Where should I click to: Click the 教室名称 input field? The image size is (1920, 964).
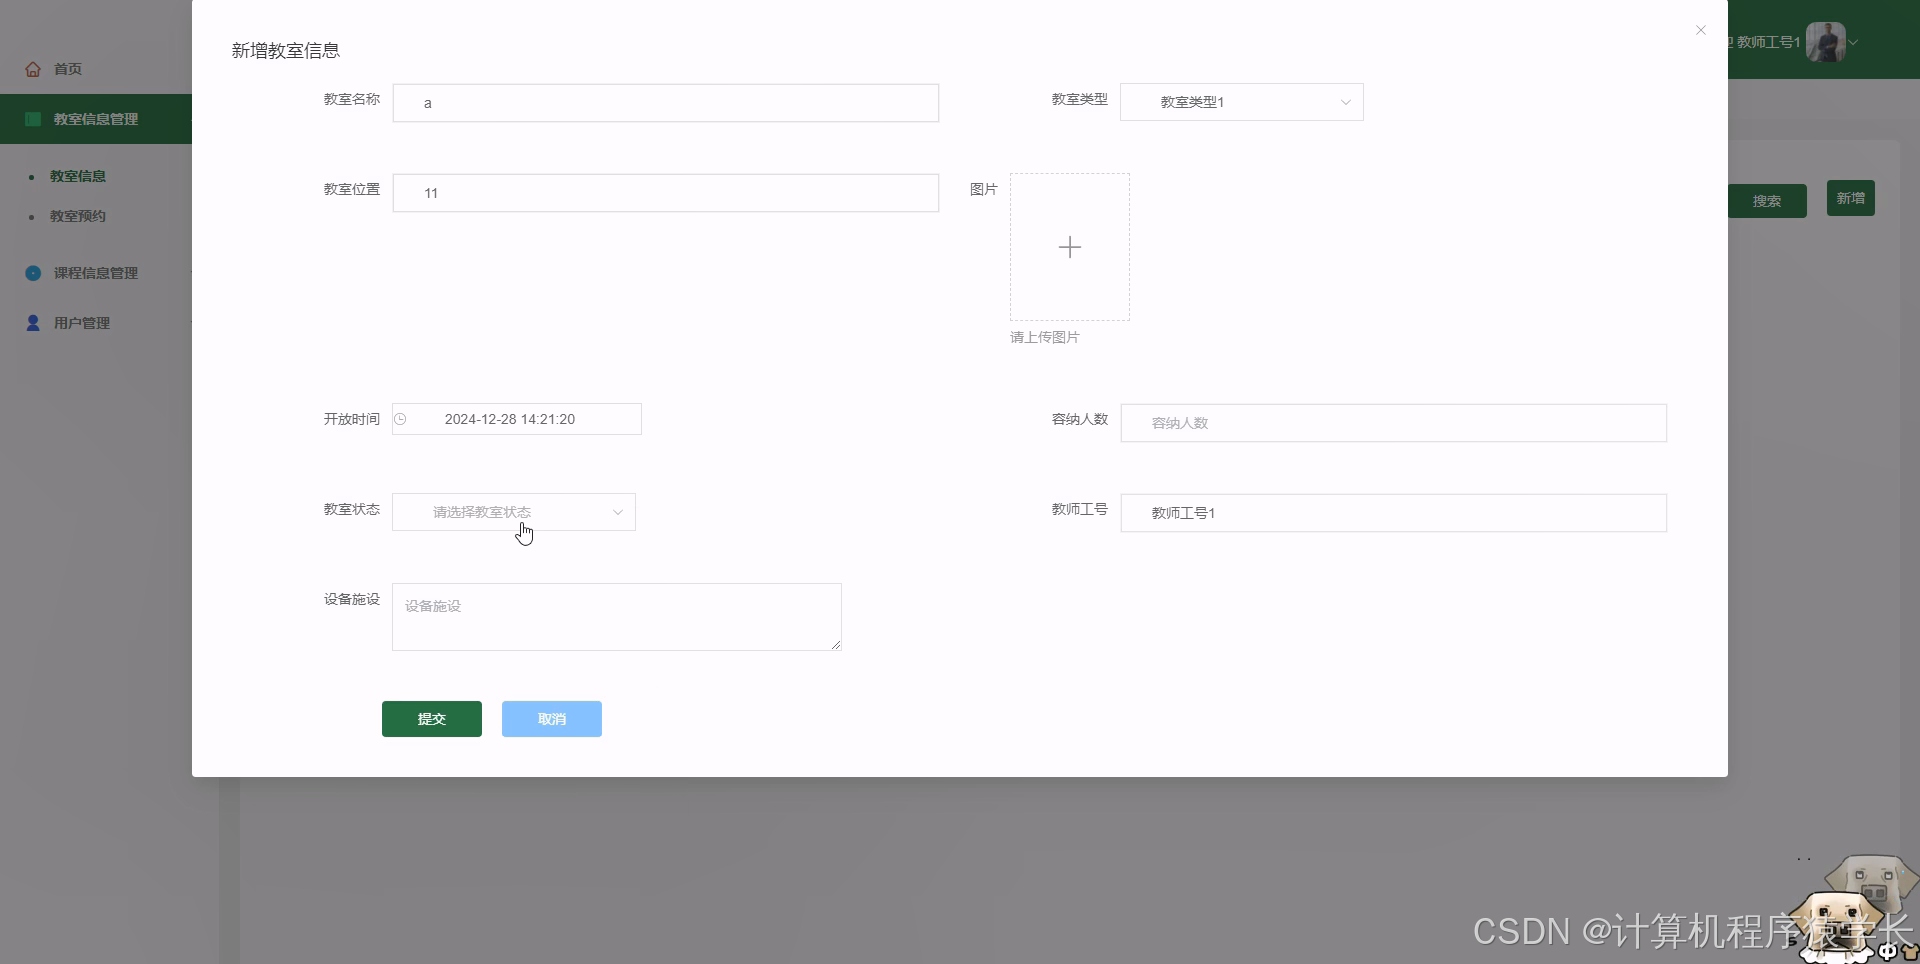665,103
